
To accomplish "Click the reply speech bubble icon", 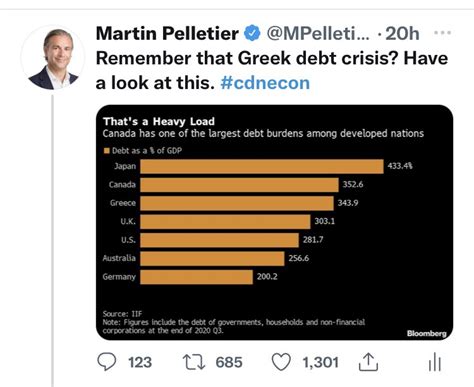I will coord(107,362).
